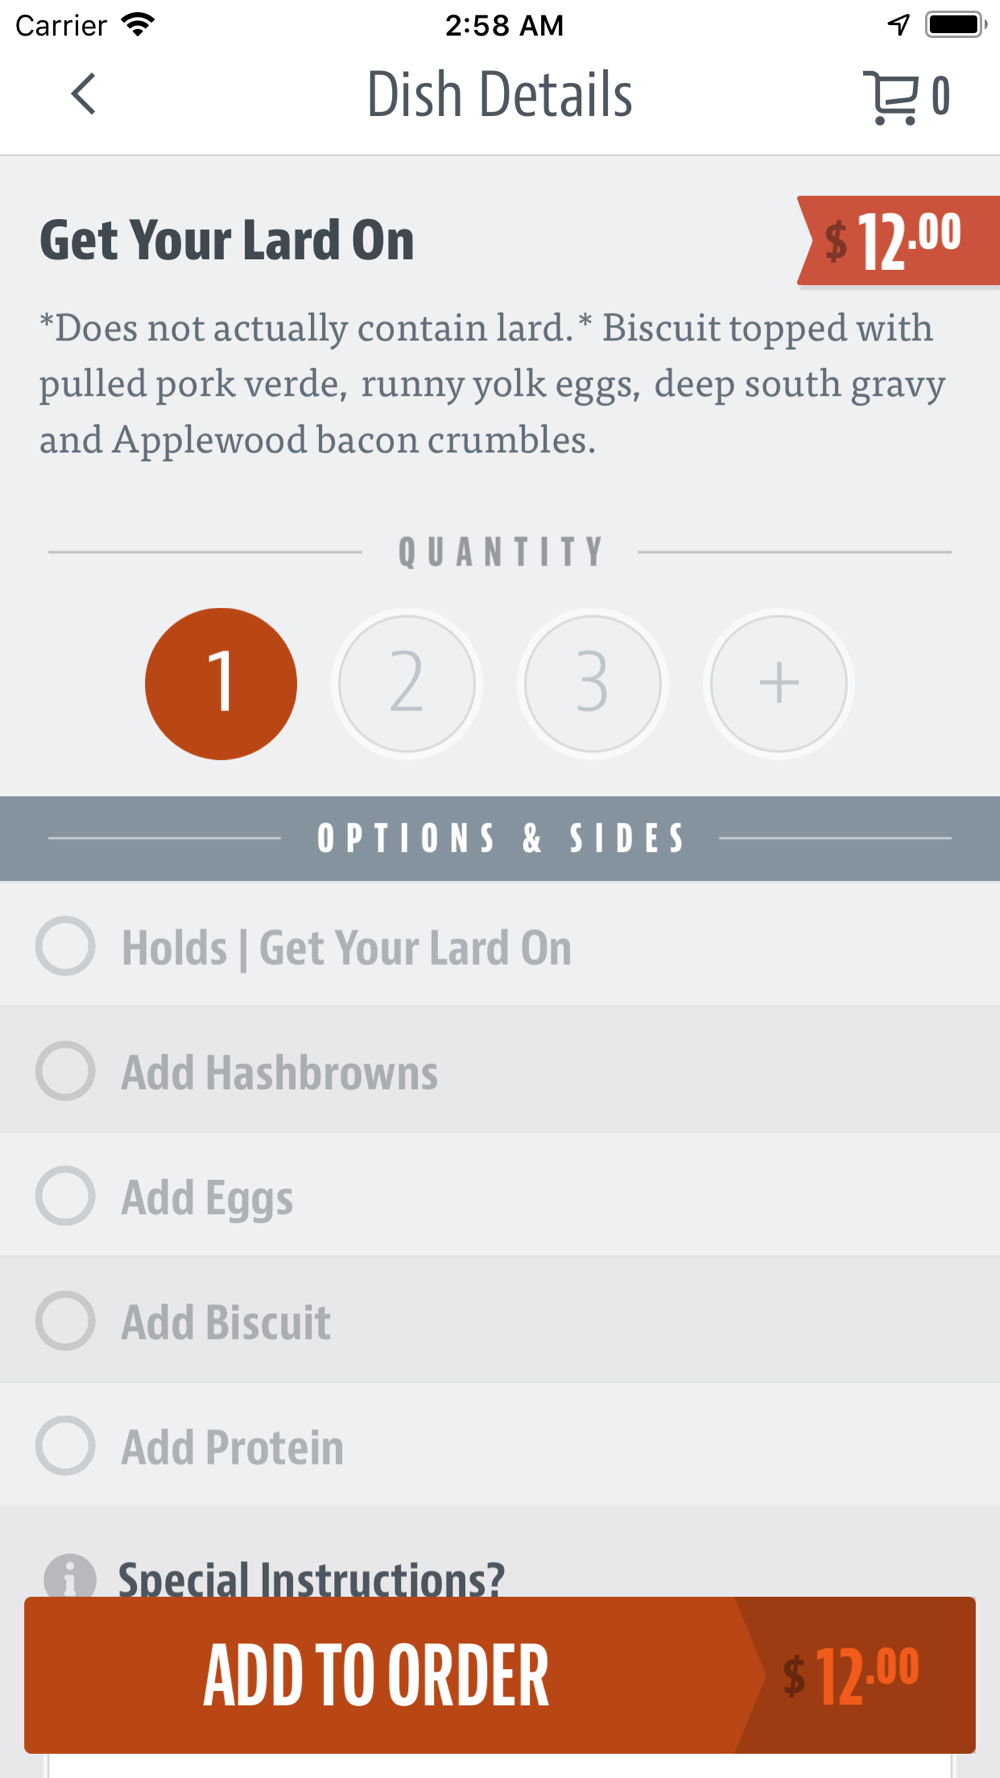The image size is (1000, 1778).
Task: Tap the Options & Sides section header
Action: coord(500,838)
